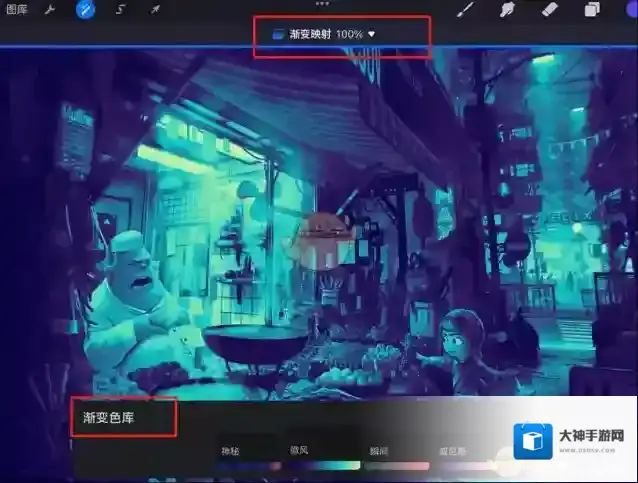638x483 pixels.
Task: Select the Eraser tool
Action: [x=550, y=9]
